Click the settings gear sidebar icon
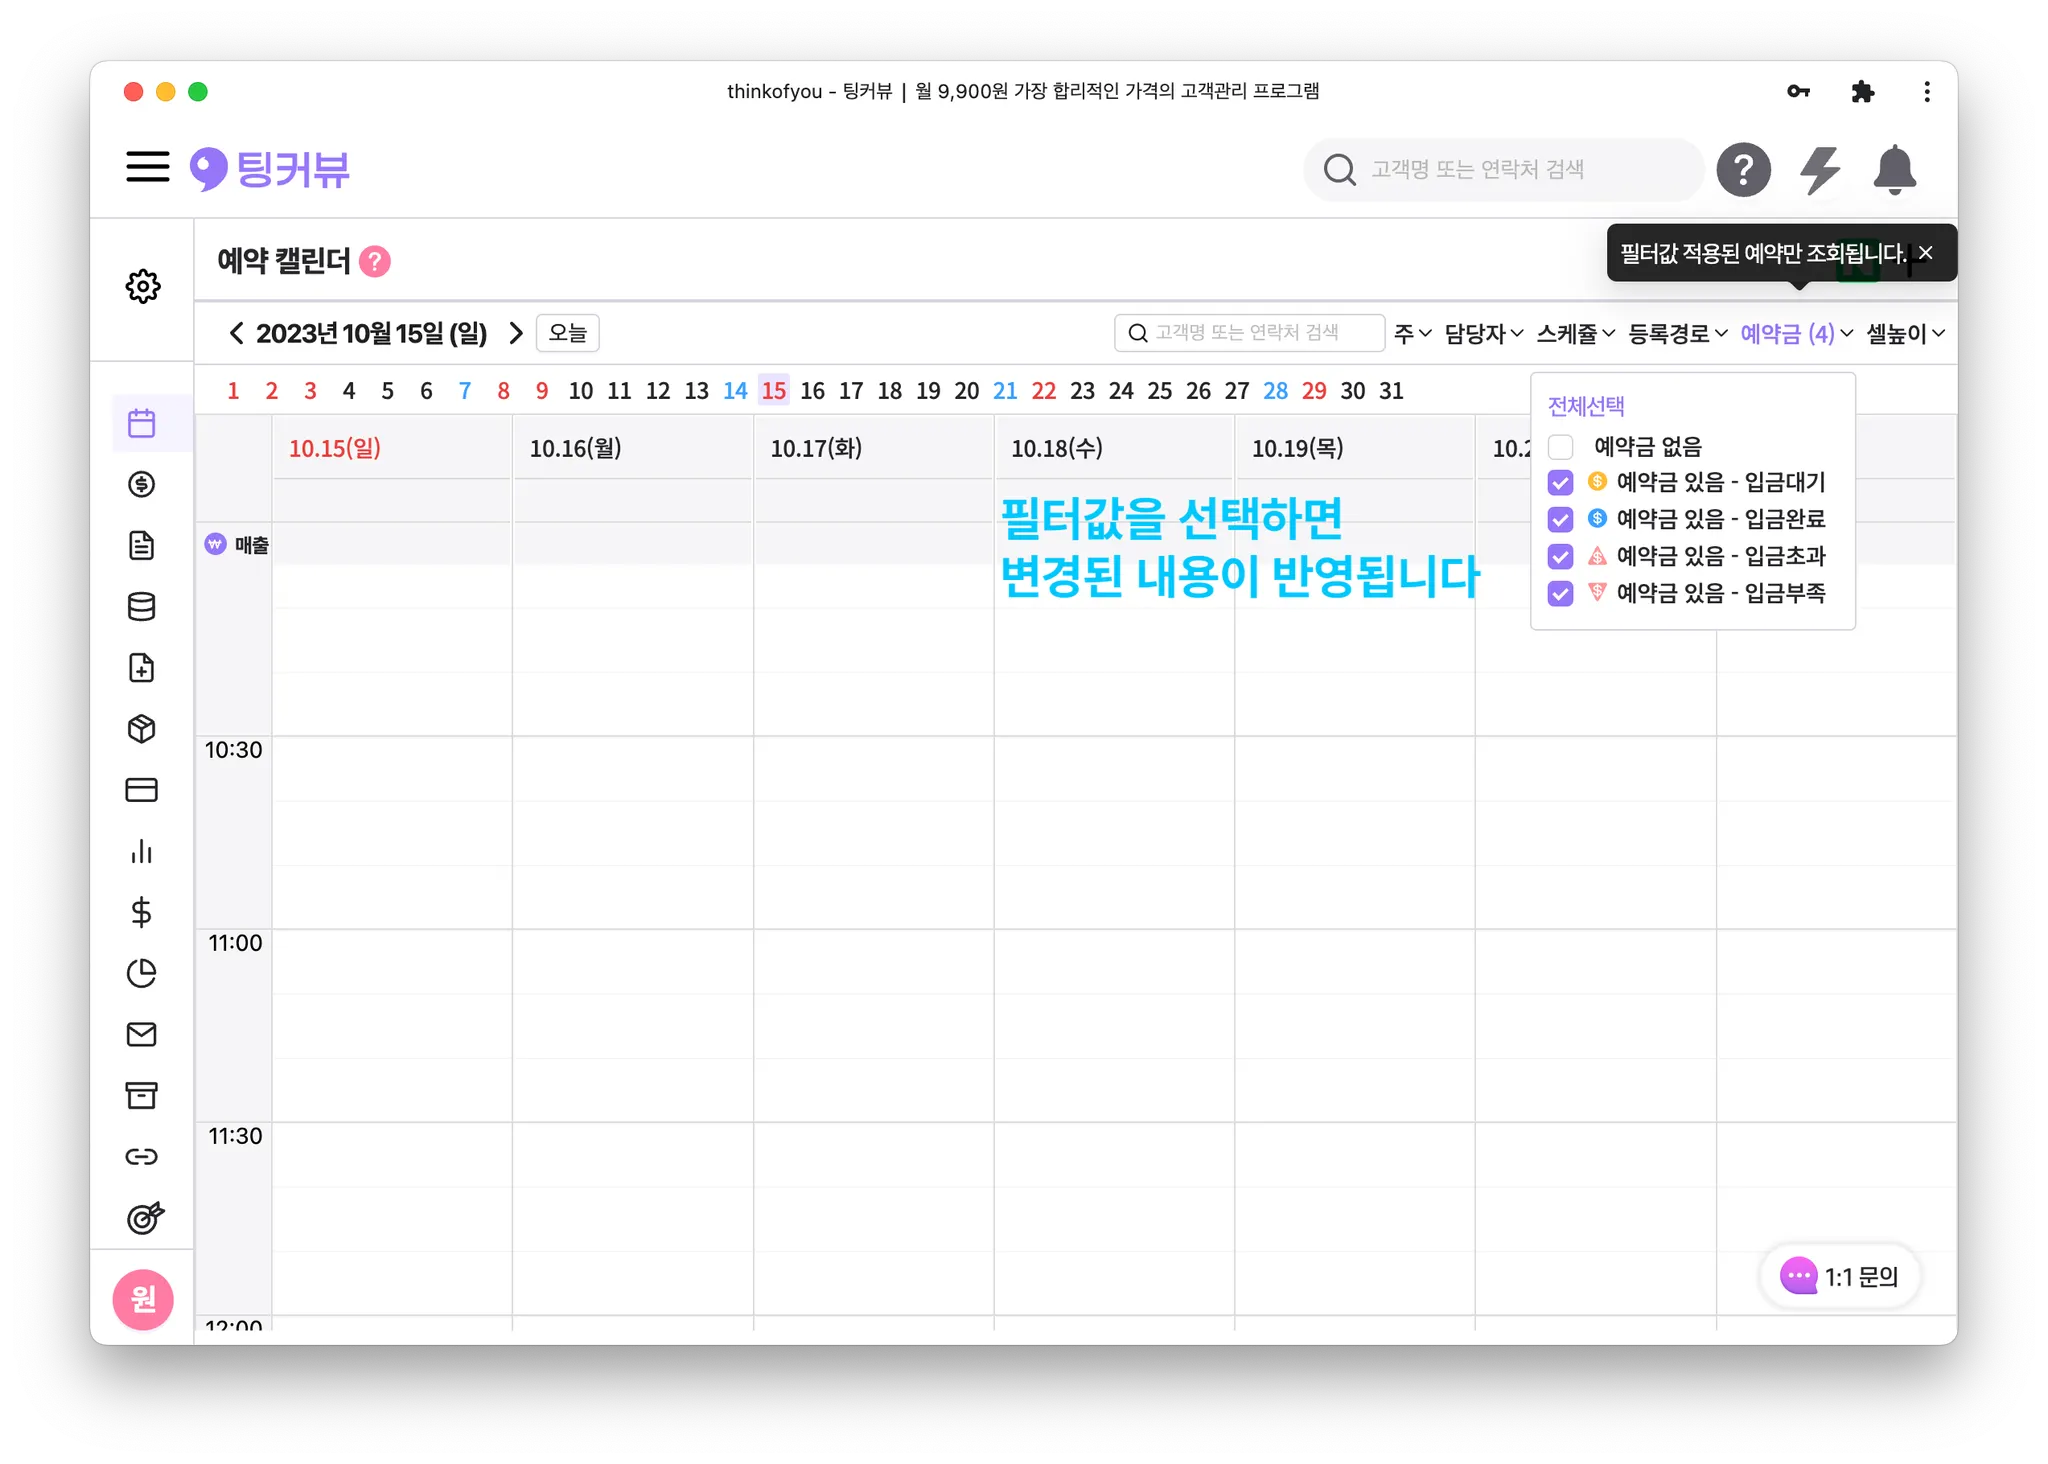Image resolution: width=2048 pixels, height=1464 pixels. [143, 286]
